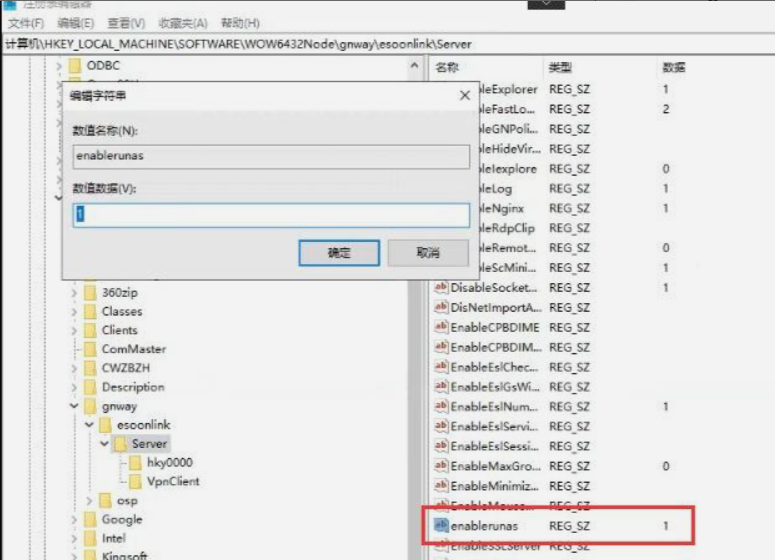Select the Google key folder icon
Screen dimensions: 775x560
click(89, 520)
